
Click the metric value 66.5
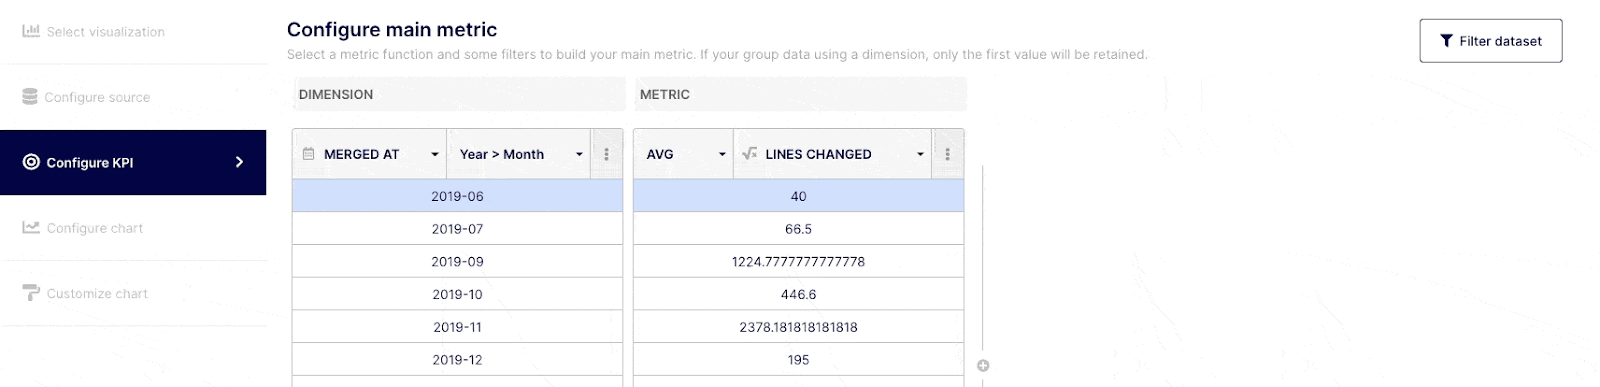pos(798,229)
